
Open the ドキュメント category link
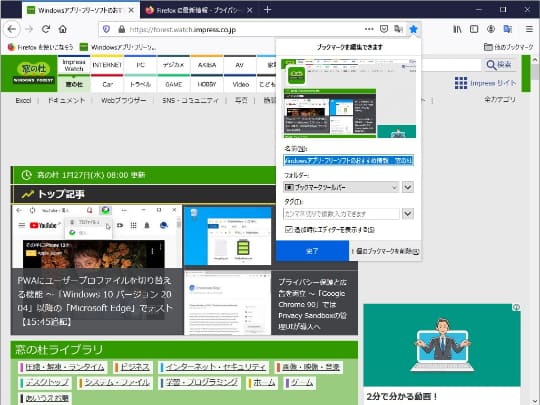[66, 101]
